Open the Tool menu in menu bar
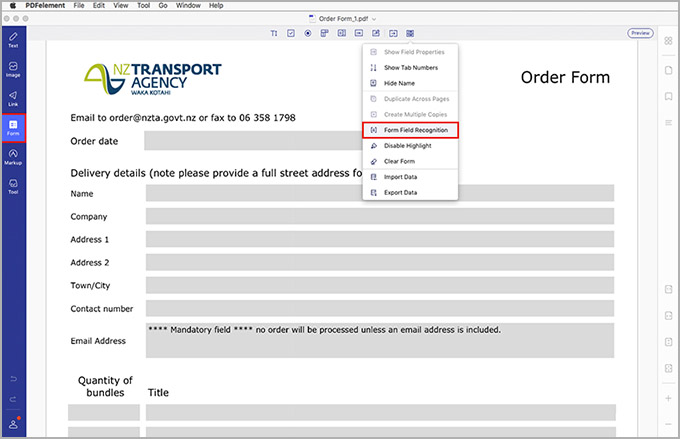Screen dimensions: 680x439 144,6
